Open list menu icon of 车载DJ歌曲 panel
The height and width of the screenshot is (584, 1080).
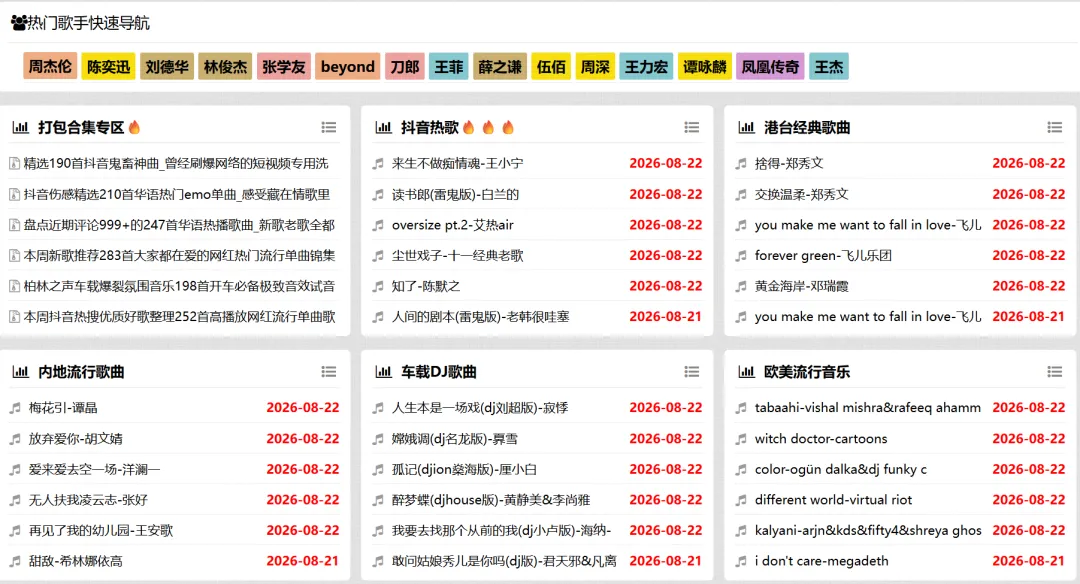click(x=692, y=372)
